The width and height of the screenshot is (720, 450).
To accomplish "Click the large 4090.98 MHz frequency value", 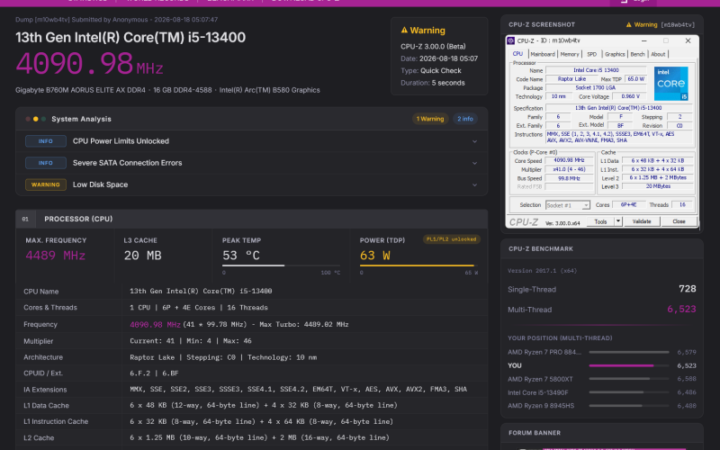I will tap(89, 64).
